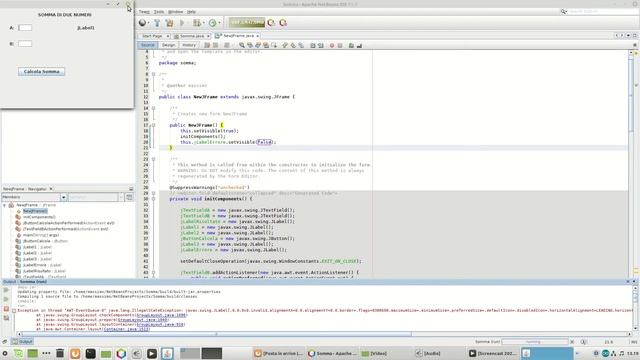
Task: Collapse the constructor fold at line 17
Action: [153, 125]
